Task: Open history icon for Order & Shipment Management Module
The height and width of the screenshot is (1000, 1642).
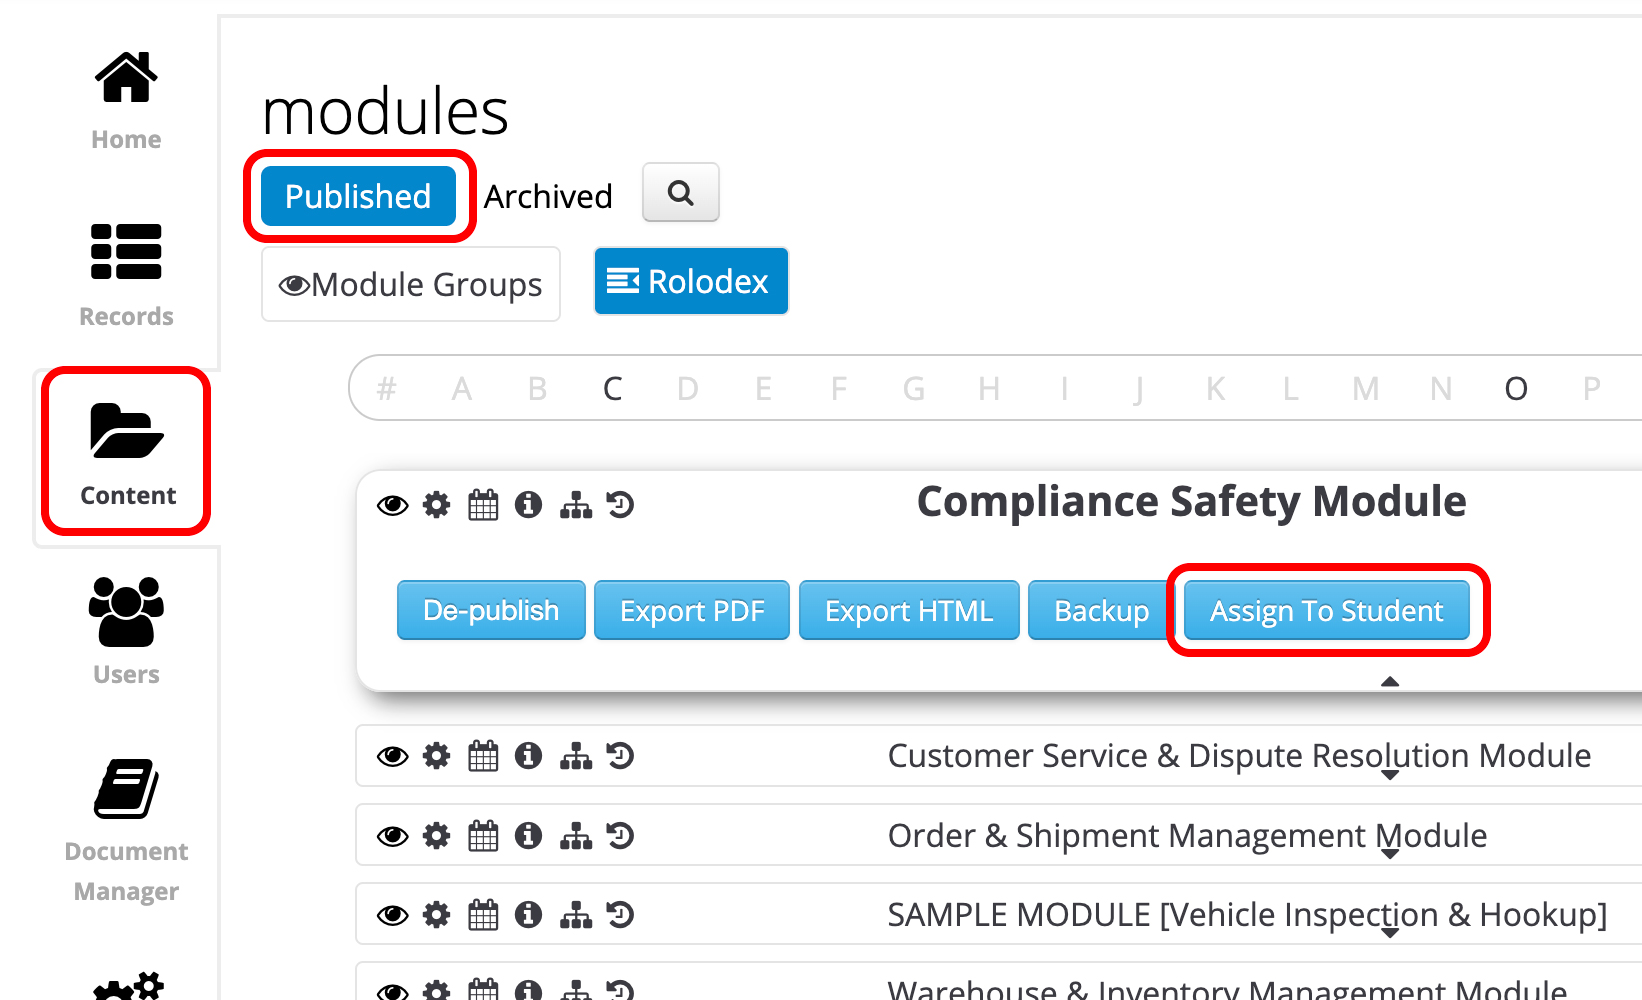Action: click(x=621, y=835)
